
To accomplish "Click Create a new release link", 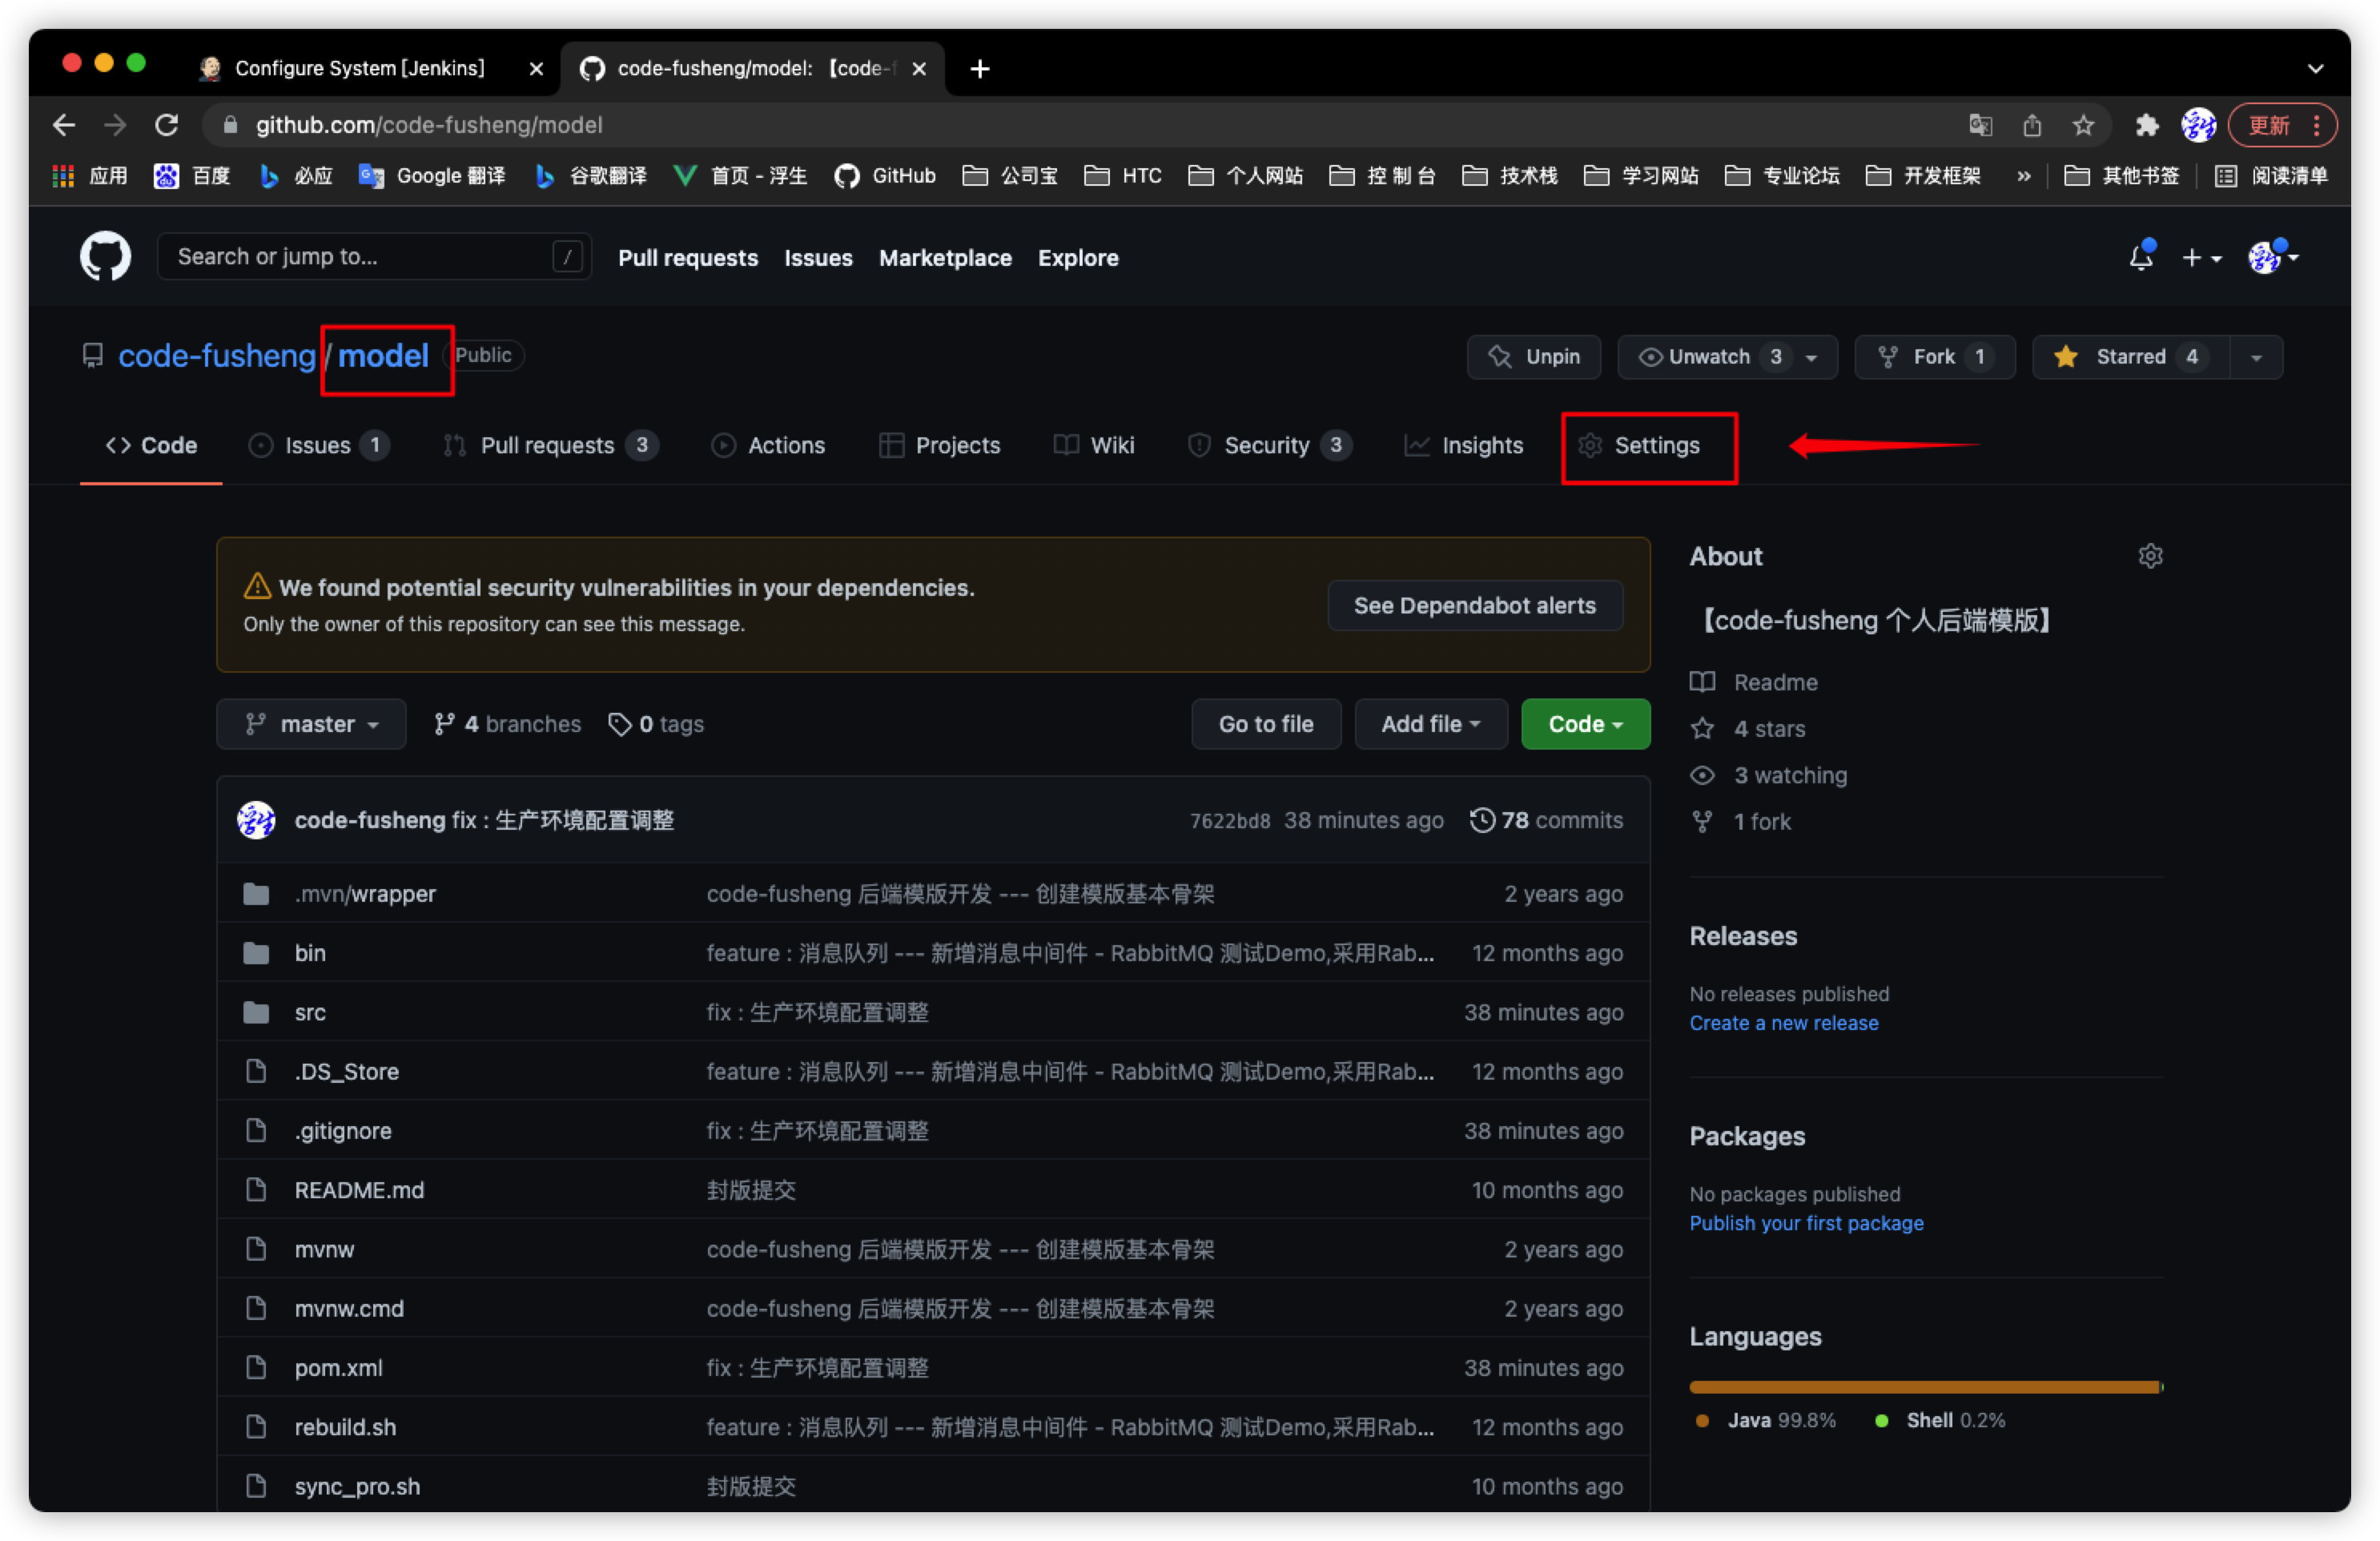I will point(1783,1023).
